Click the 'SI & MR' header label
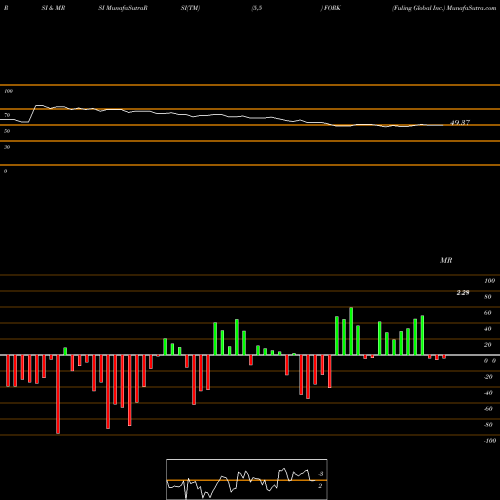The width and height of the screenshot is (500, 500). pos(53,8)
